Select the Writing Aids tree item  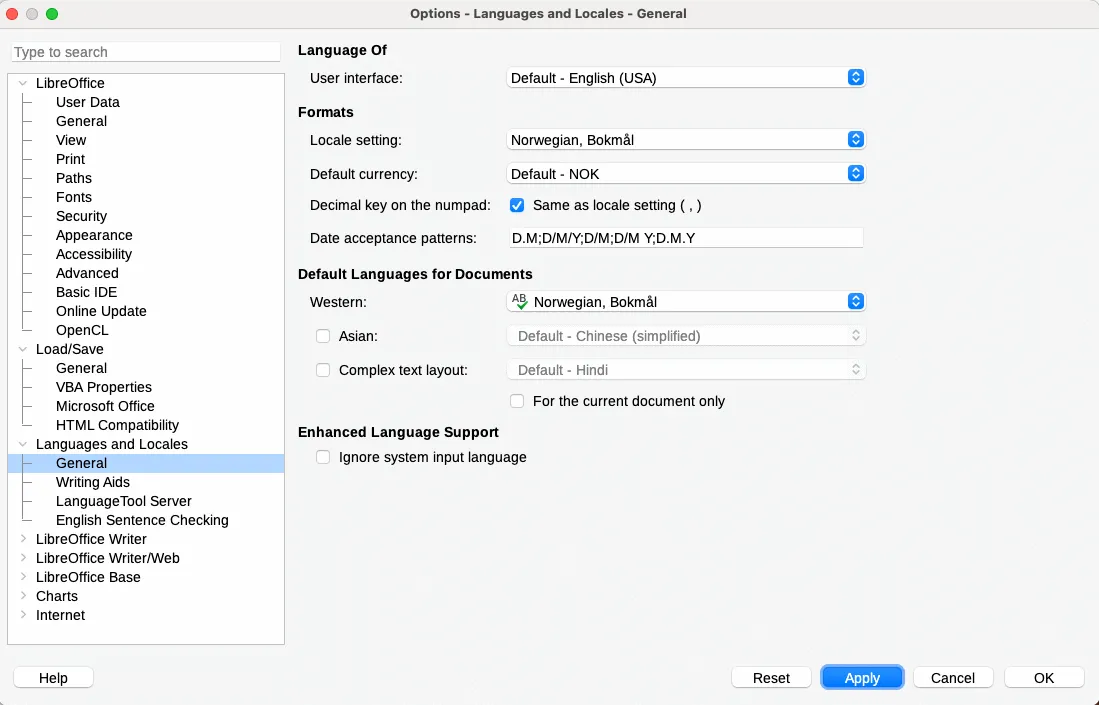point(93,482)
